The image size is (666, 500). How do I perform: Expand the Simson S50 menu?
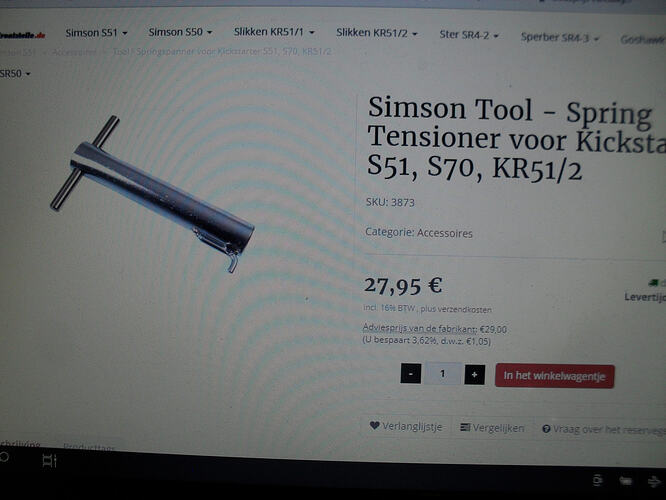tap(180, 32)
